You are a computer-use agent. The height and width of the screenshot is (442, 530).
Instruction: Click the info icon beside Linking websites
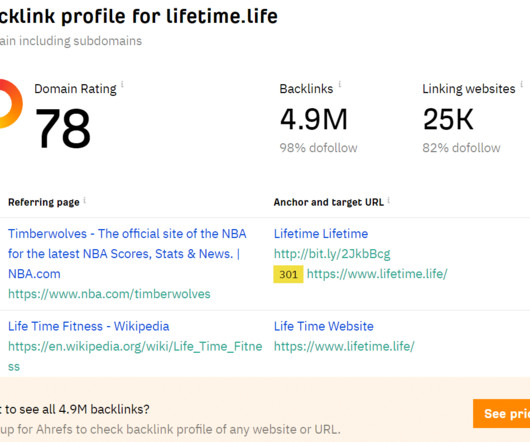coord(522,84)
